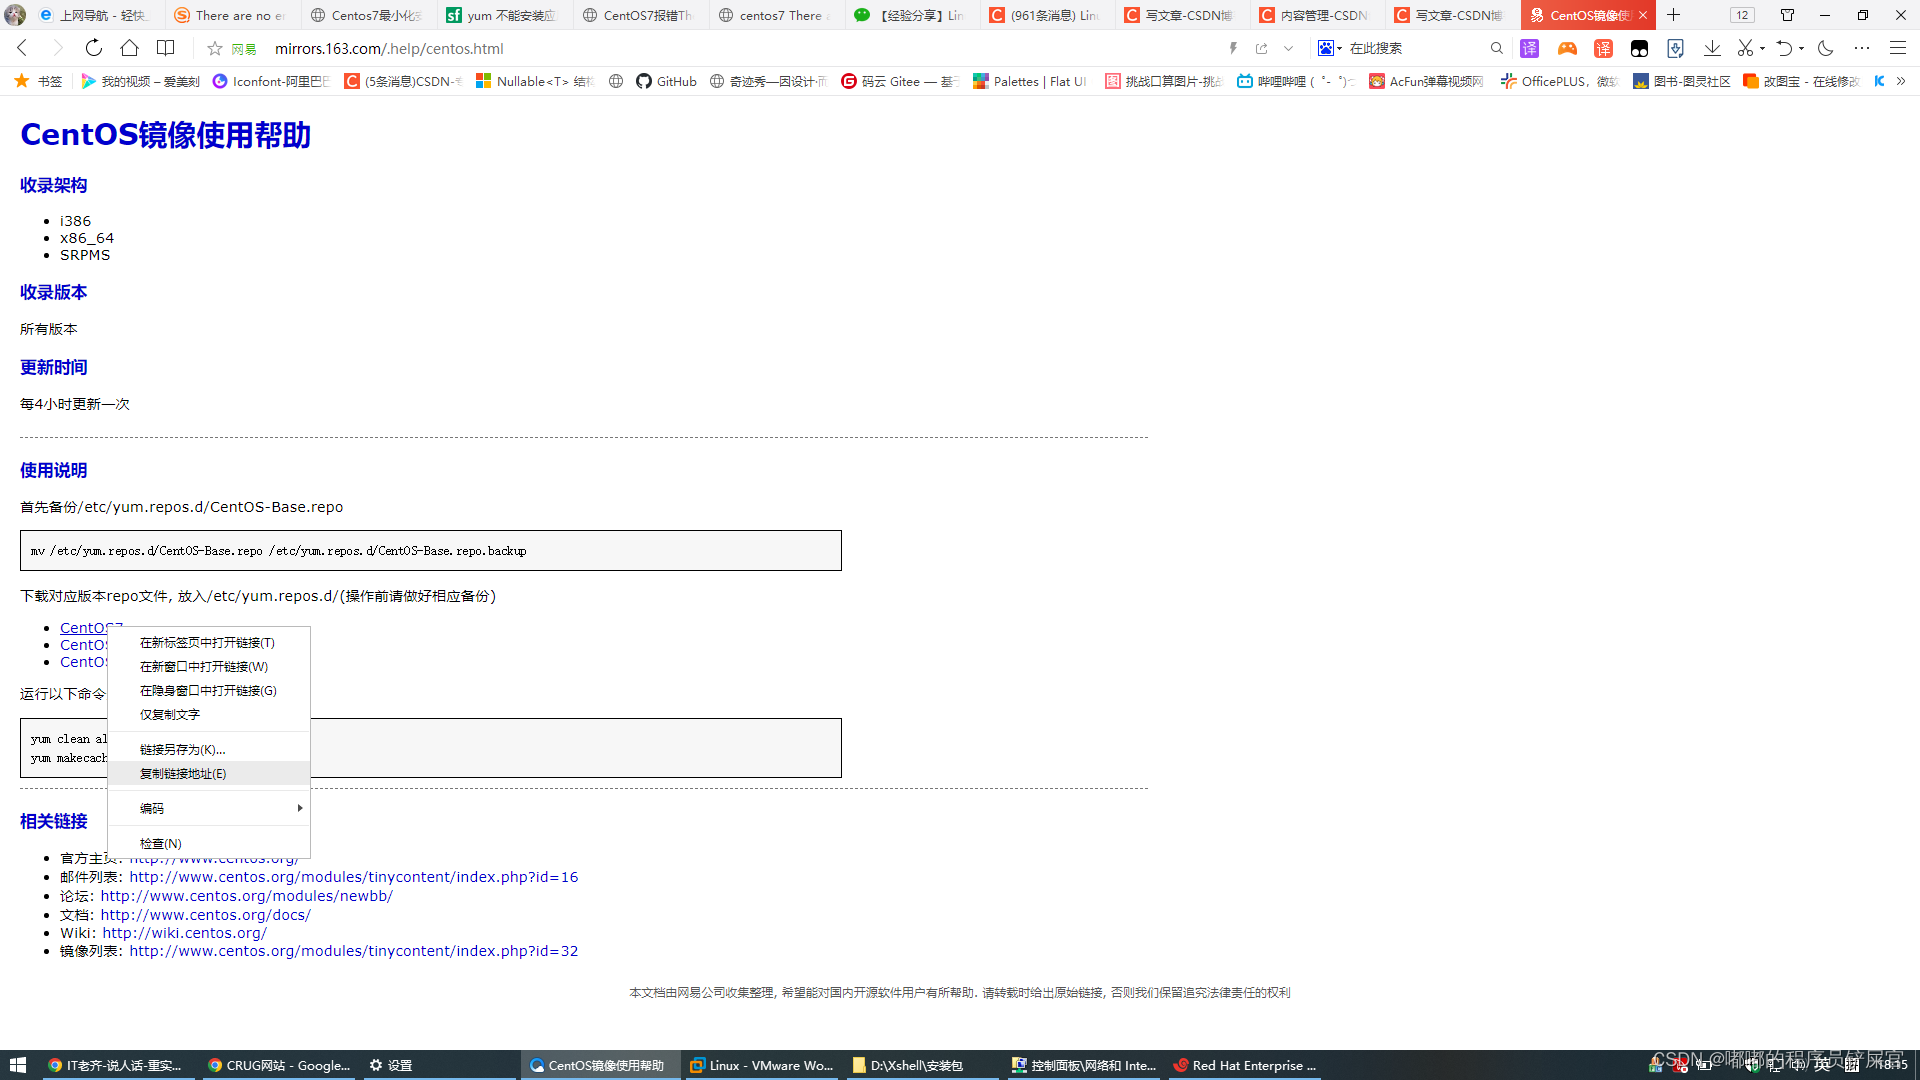Click the http://wiki.centos.org/ link
The height and width of the screenshot is (1080, 1920).
pos(183,932)
